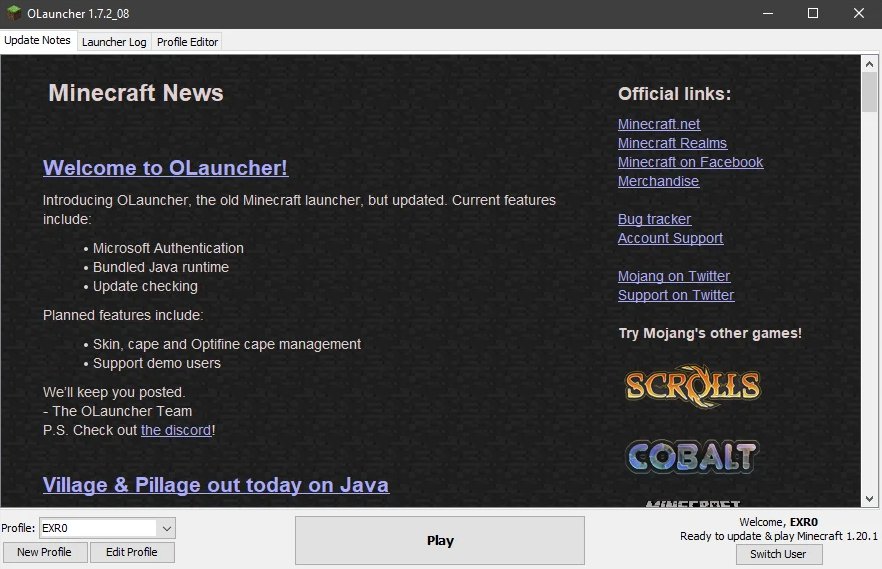Click the OLauncher grass block icon in title bar

coord(14,13)
